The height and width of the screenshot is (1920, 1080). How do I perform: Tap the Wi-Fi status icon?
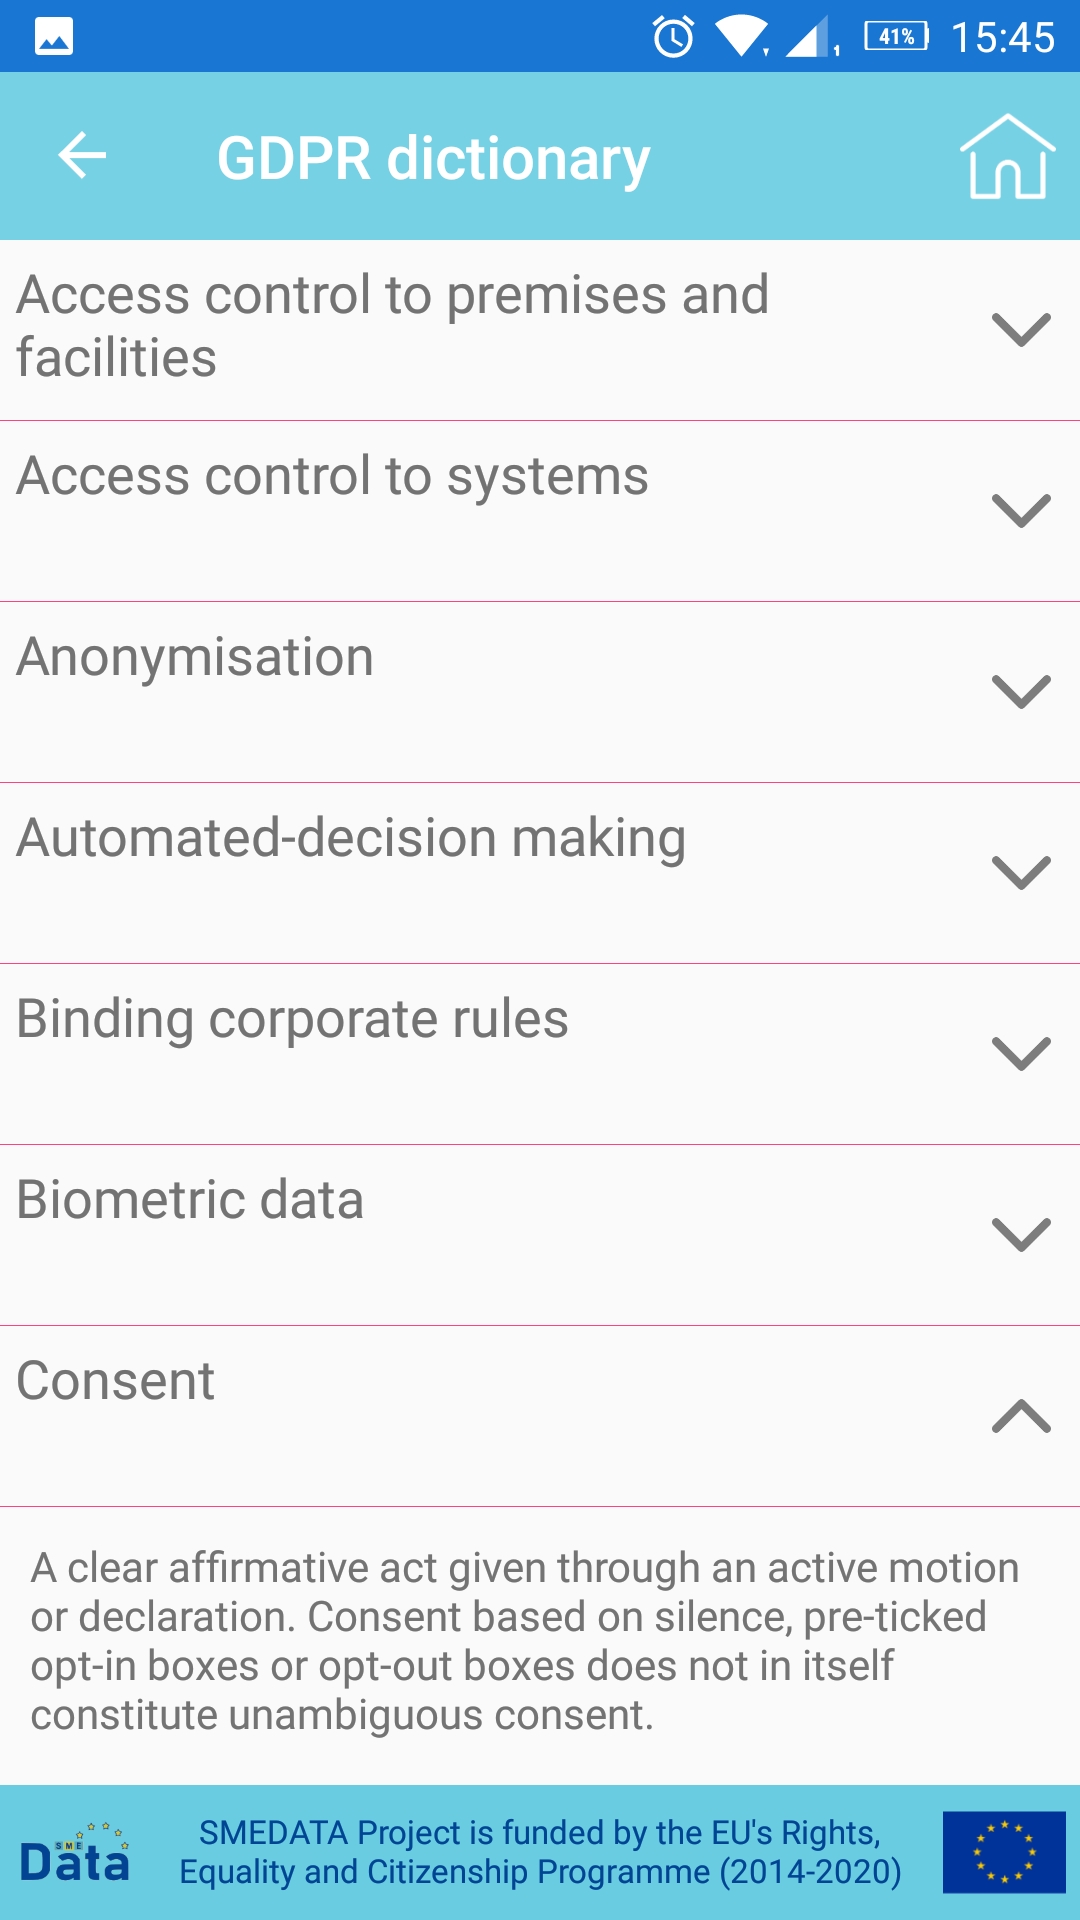tap(740, 37)
